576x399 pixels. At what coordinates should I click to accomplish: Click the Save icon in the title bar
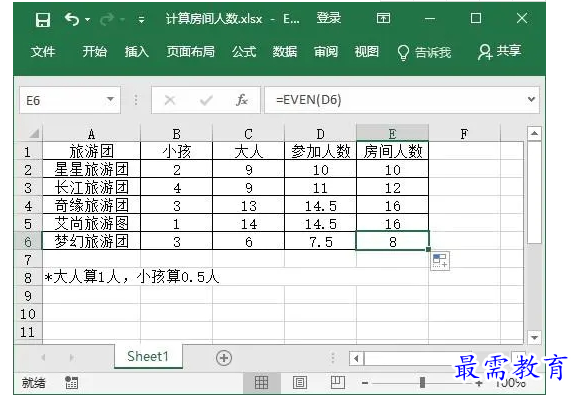(x=43, y=19)
